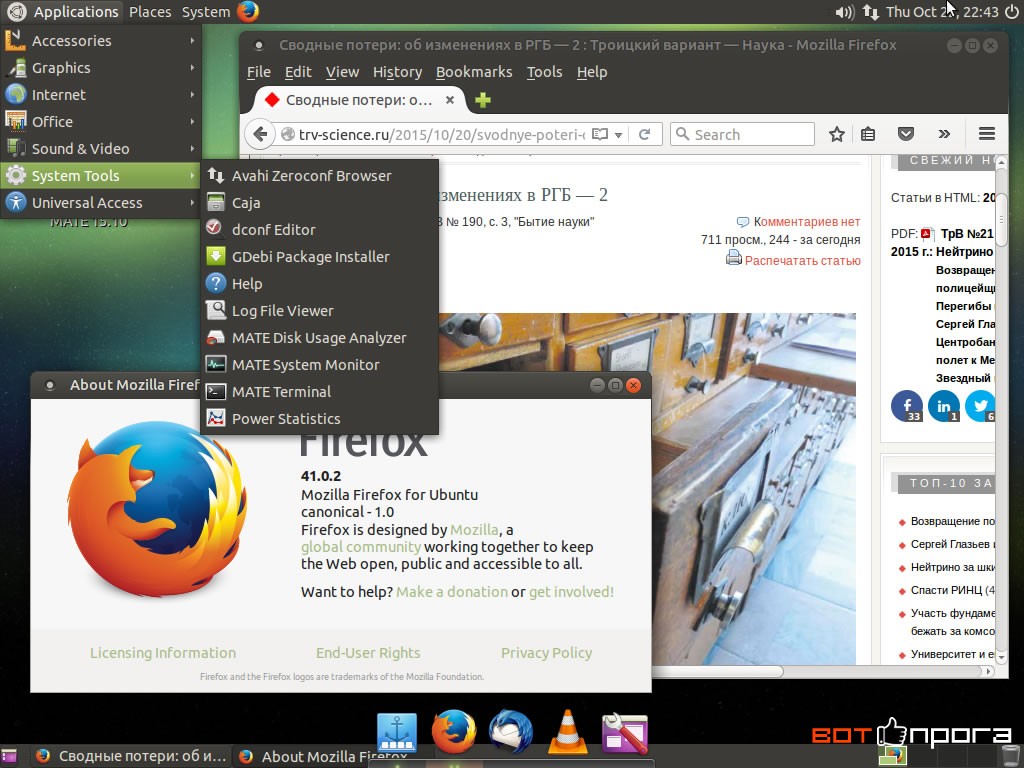Click the printer icon beside Распечатать статью
This screenshot has height=768, width=1024.
coord(733,258)
